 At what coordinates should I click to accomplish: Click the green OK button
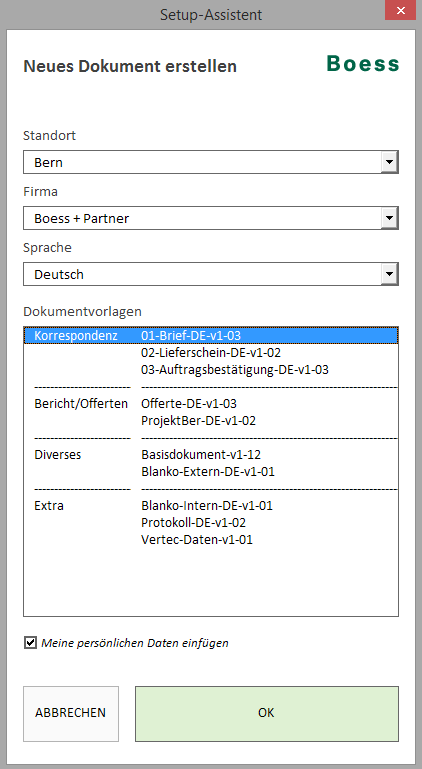point(267,713)
